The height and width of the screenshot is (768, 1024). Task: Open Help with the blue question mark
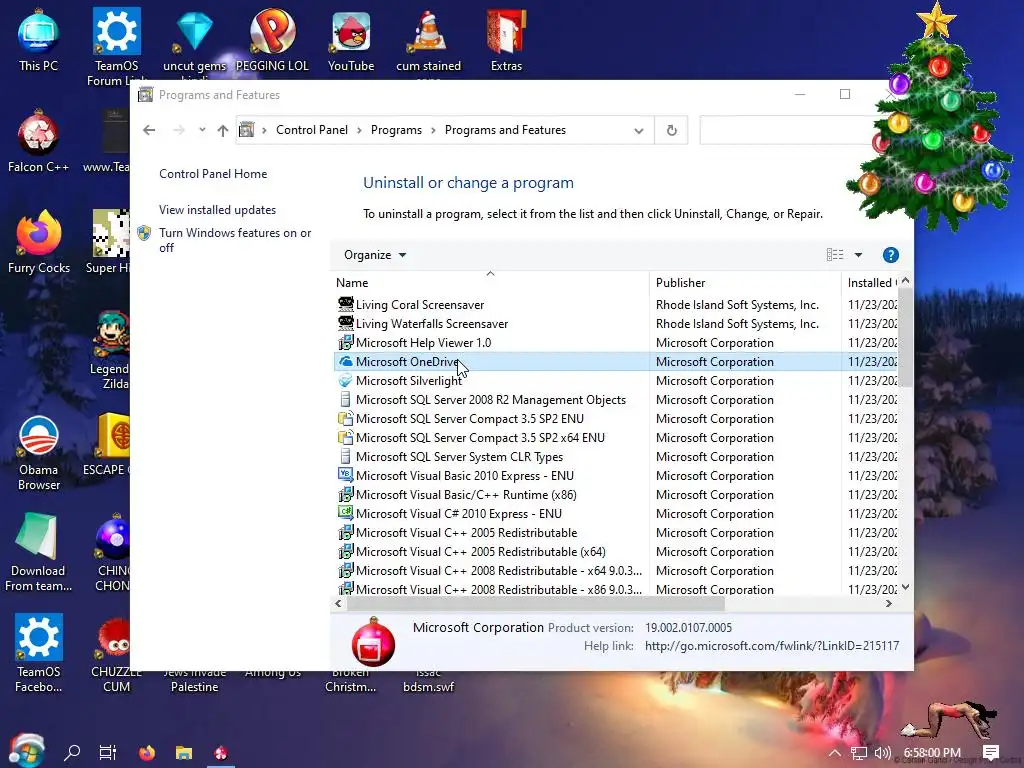[890, 255]
